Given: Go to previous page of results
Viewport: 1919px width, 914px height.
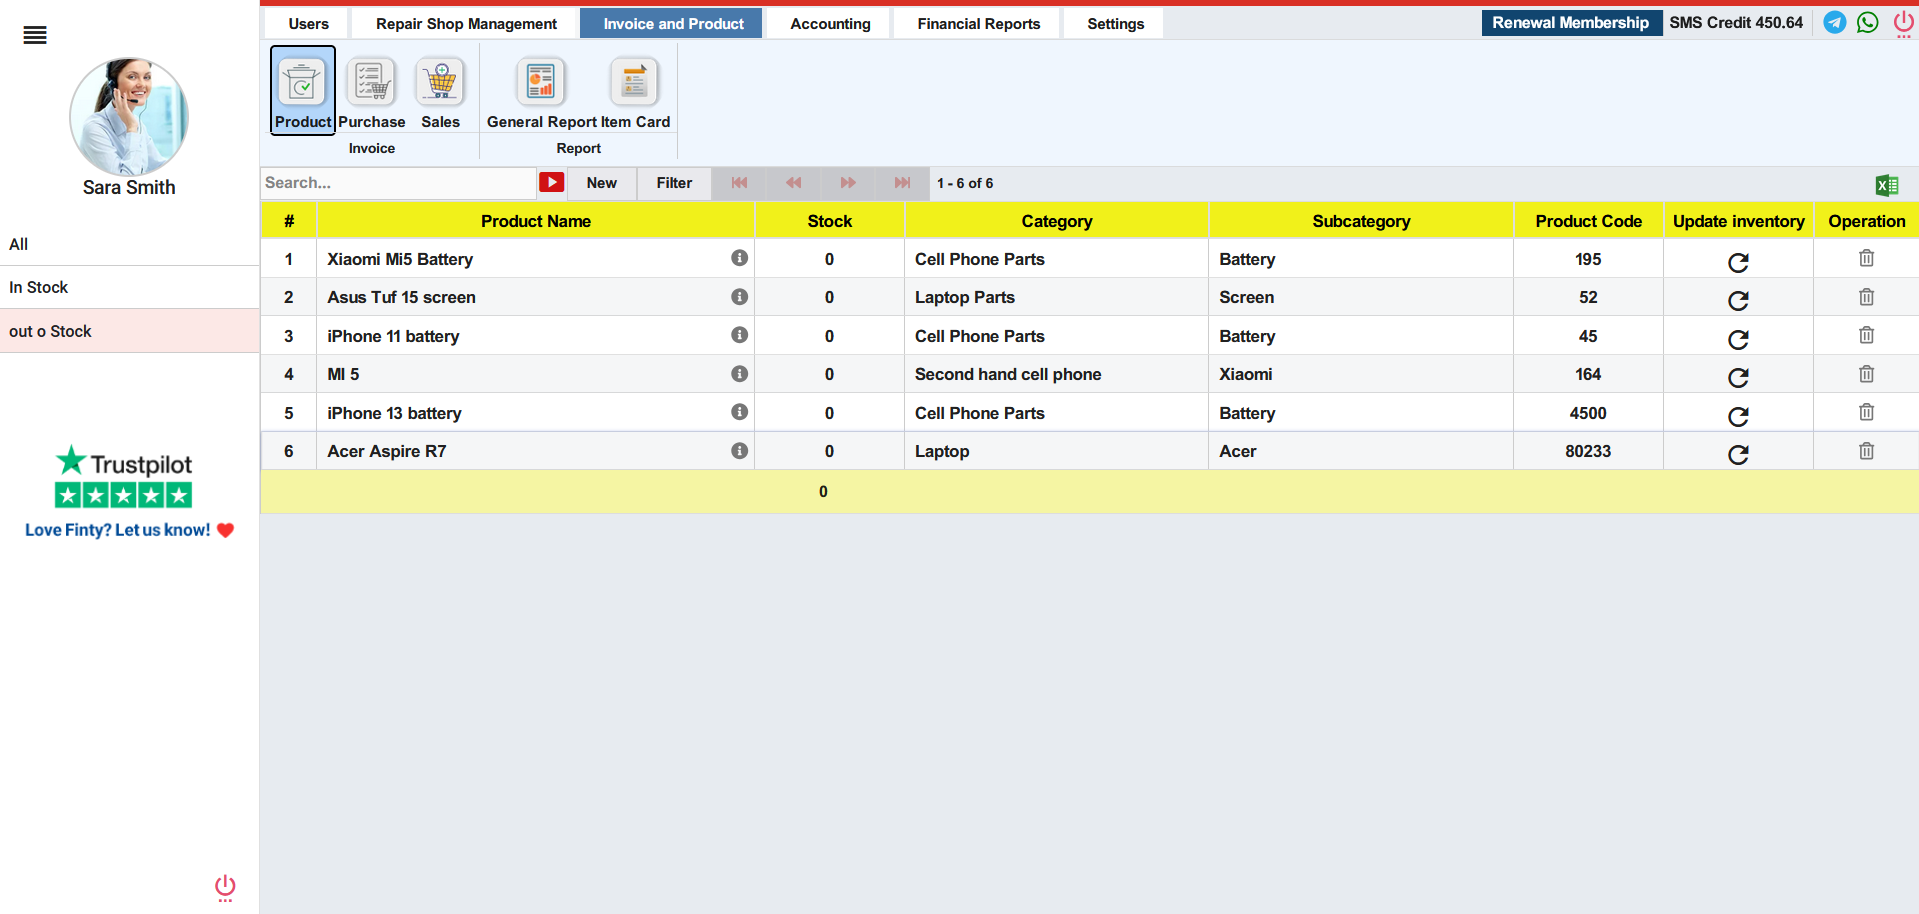Looking at the screenshot, I should coord(793,183).
